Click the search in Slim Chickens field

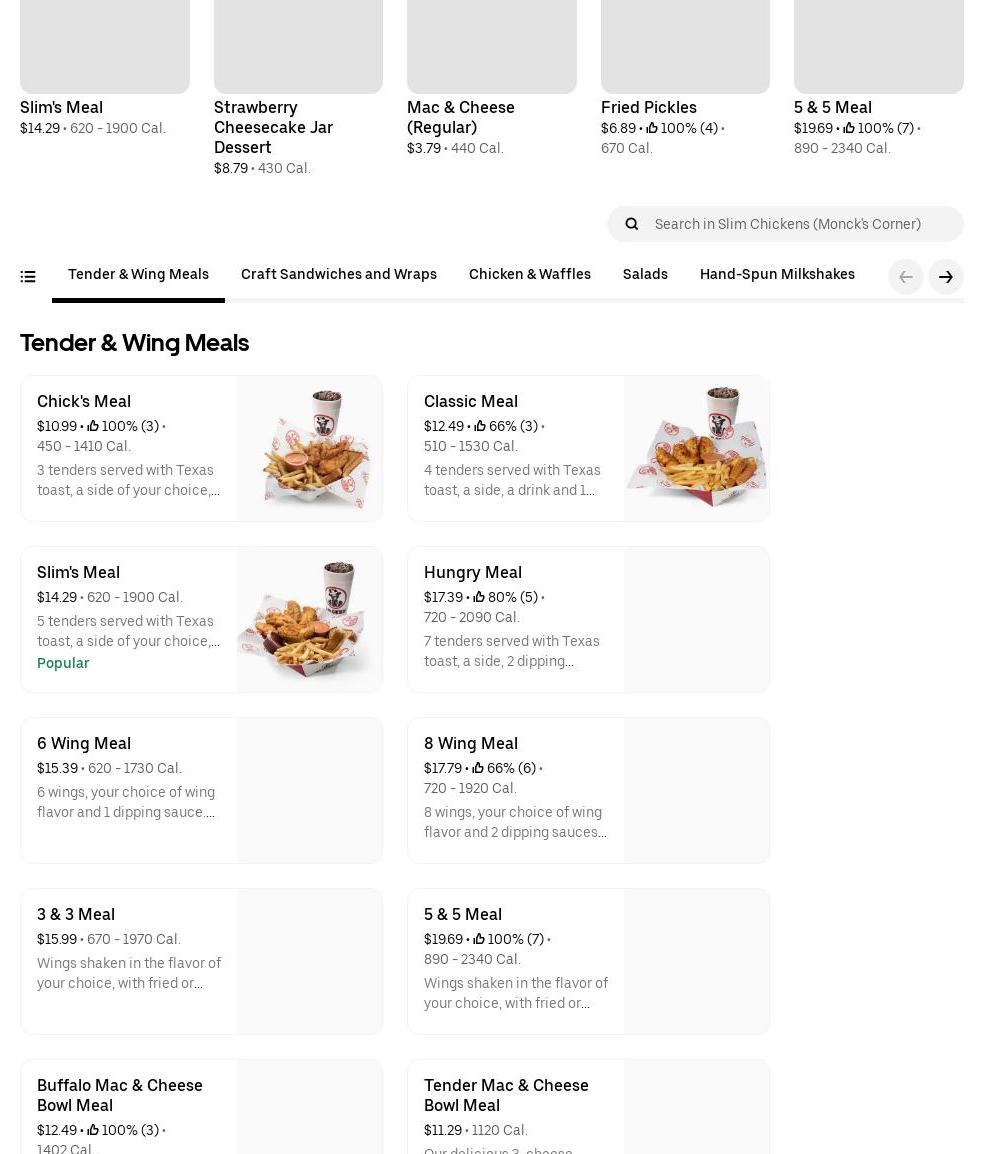(x=800, y=224)
